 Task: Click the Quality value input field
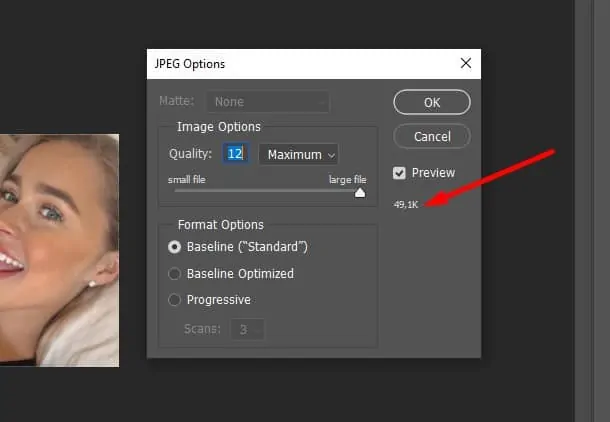pyautogui.click(x=235, y=154)
